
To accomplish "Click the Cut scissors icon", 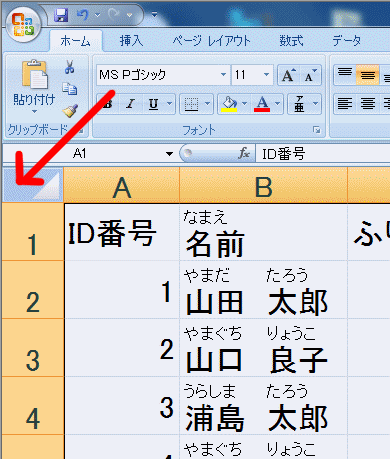I will tap(69, 67).
